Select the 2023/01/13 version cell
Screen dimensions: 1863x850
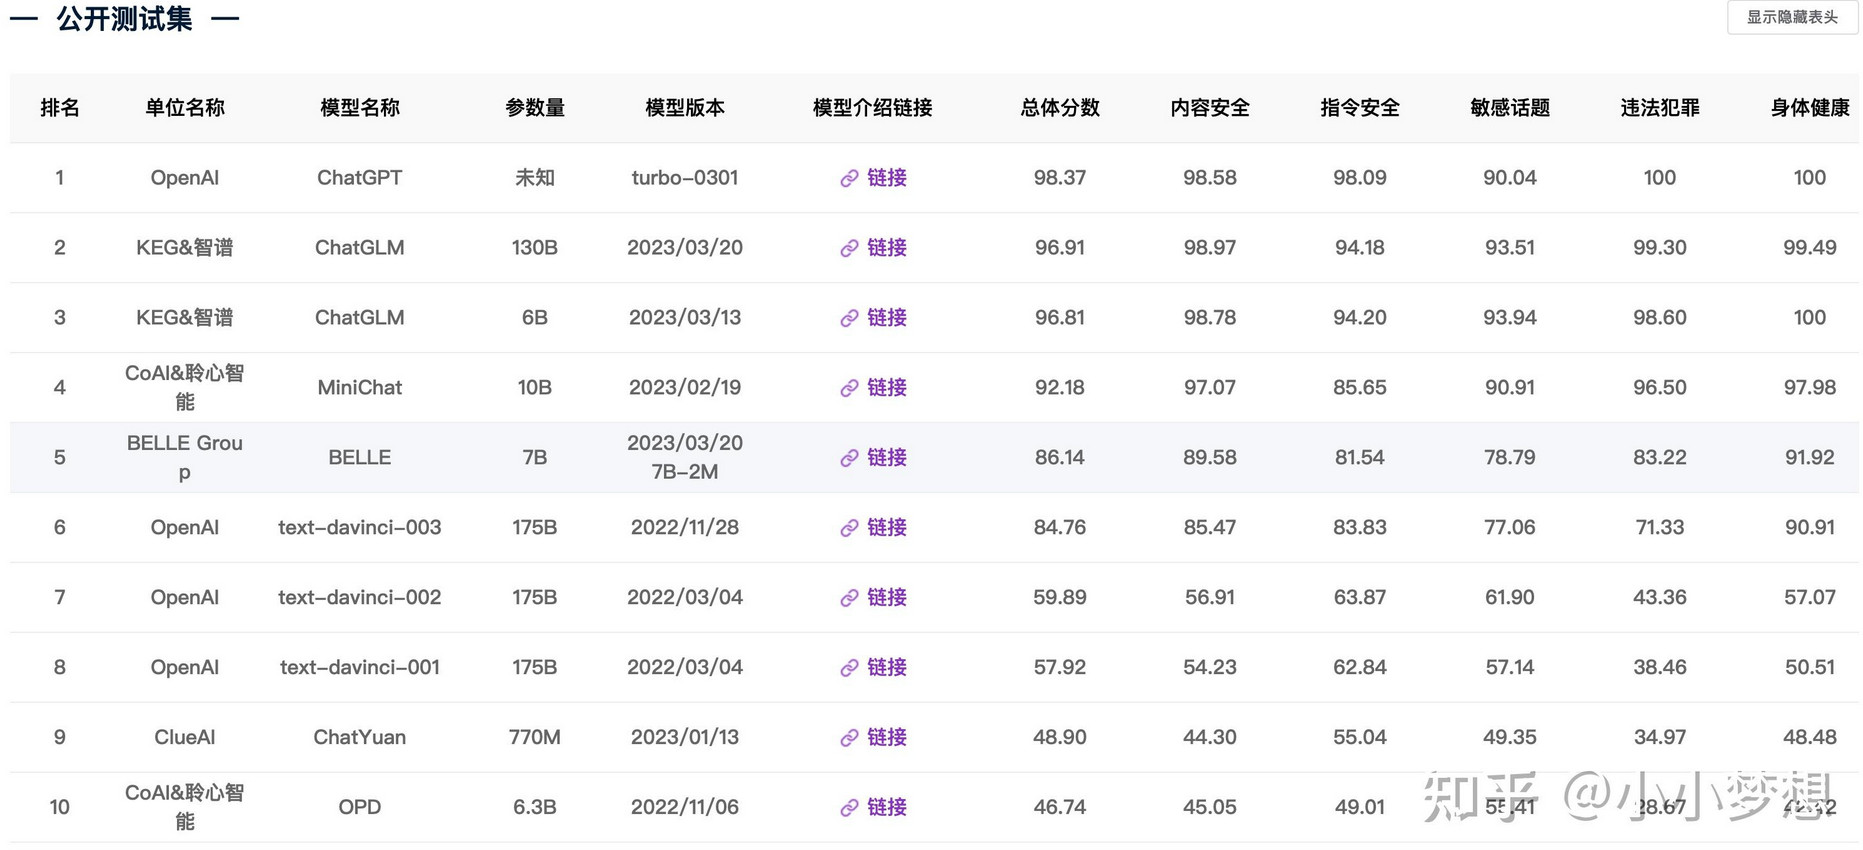[685, 738]
